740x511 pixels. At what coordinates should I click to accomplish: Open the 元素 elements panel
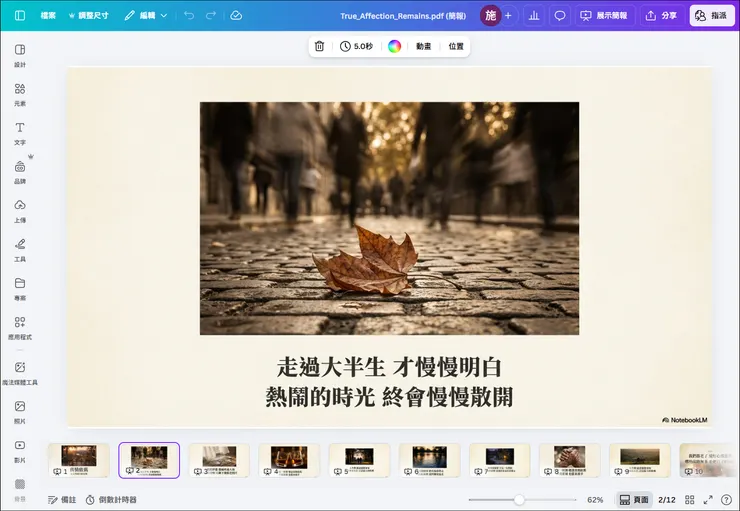[20, 94]
